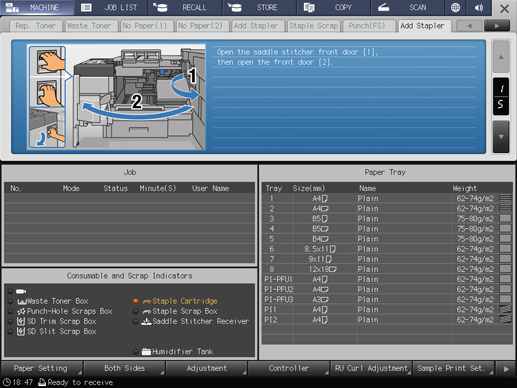Click the 1/5 step page indicator
The image size is (517, 388).
[x=501, y=97]
